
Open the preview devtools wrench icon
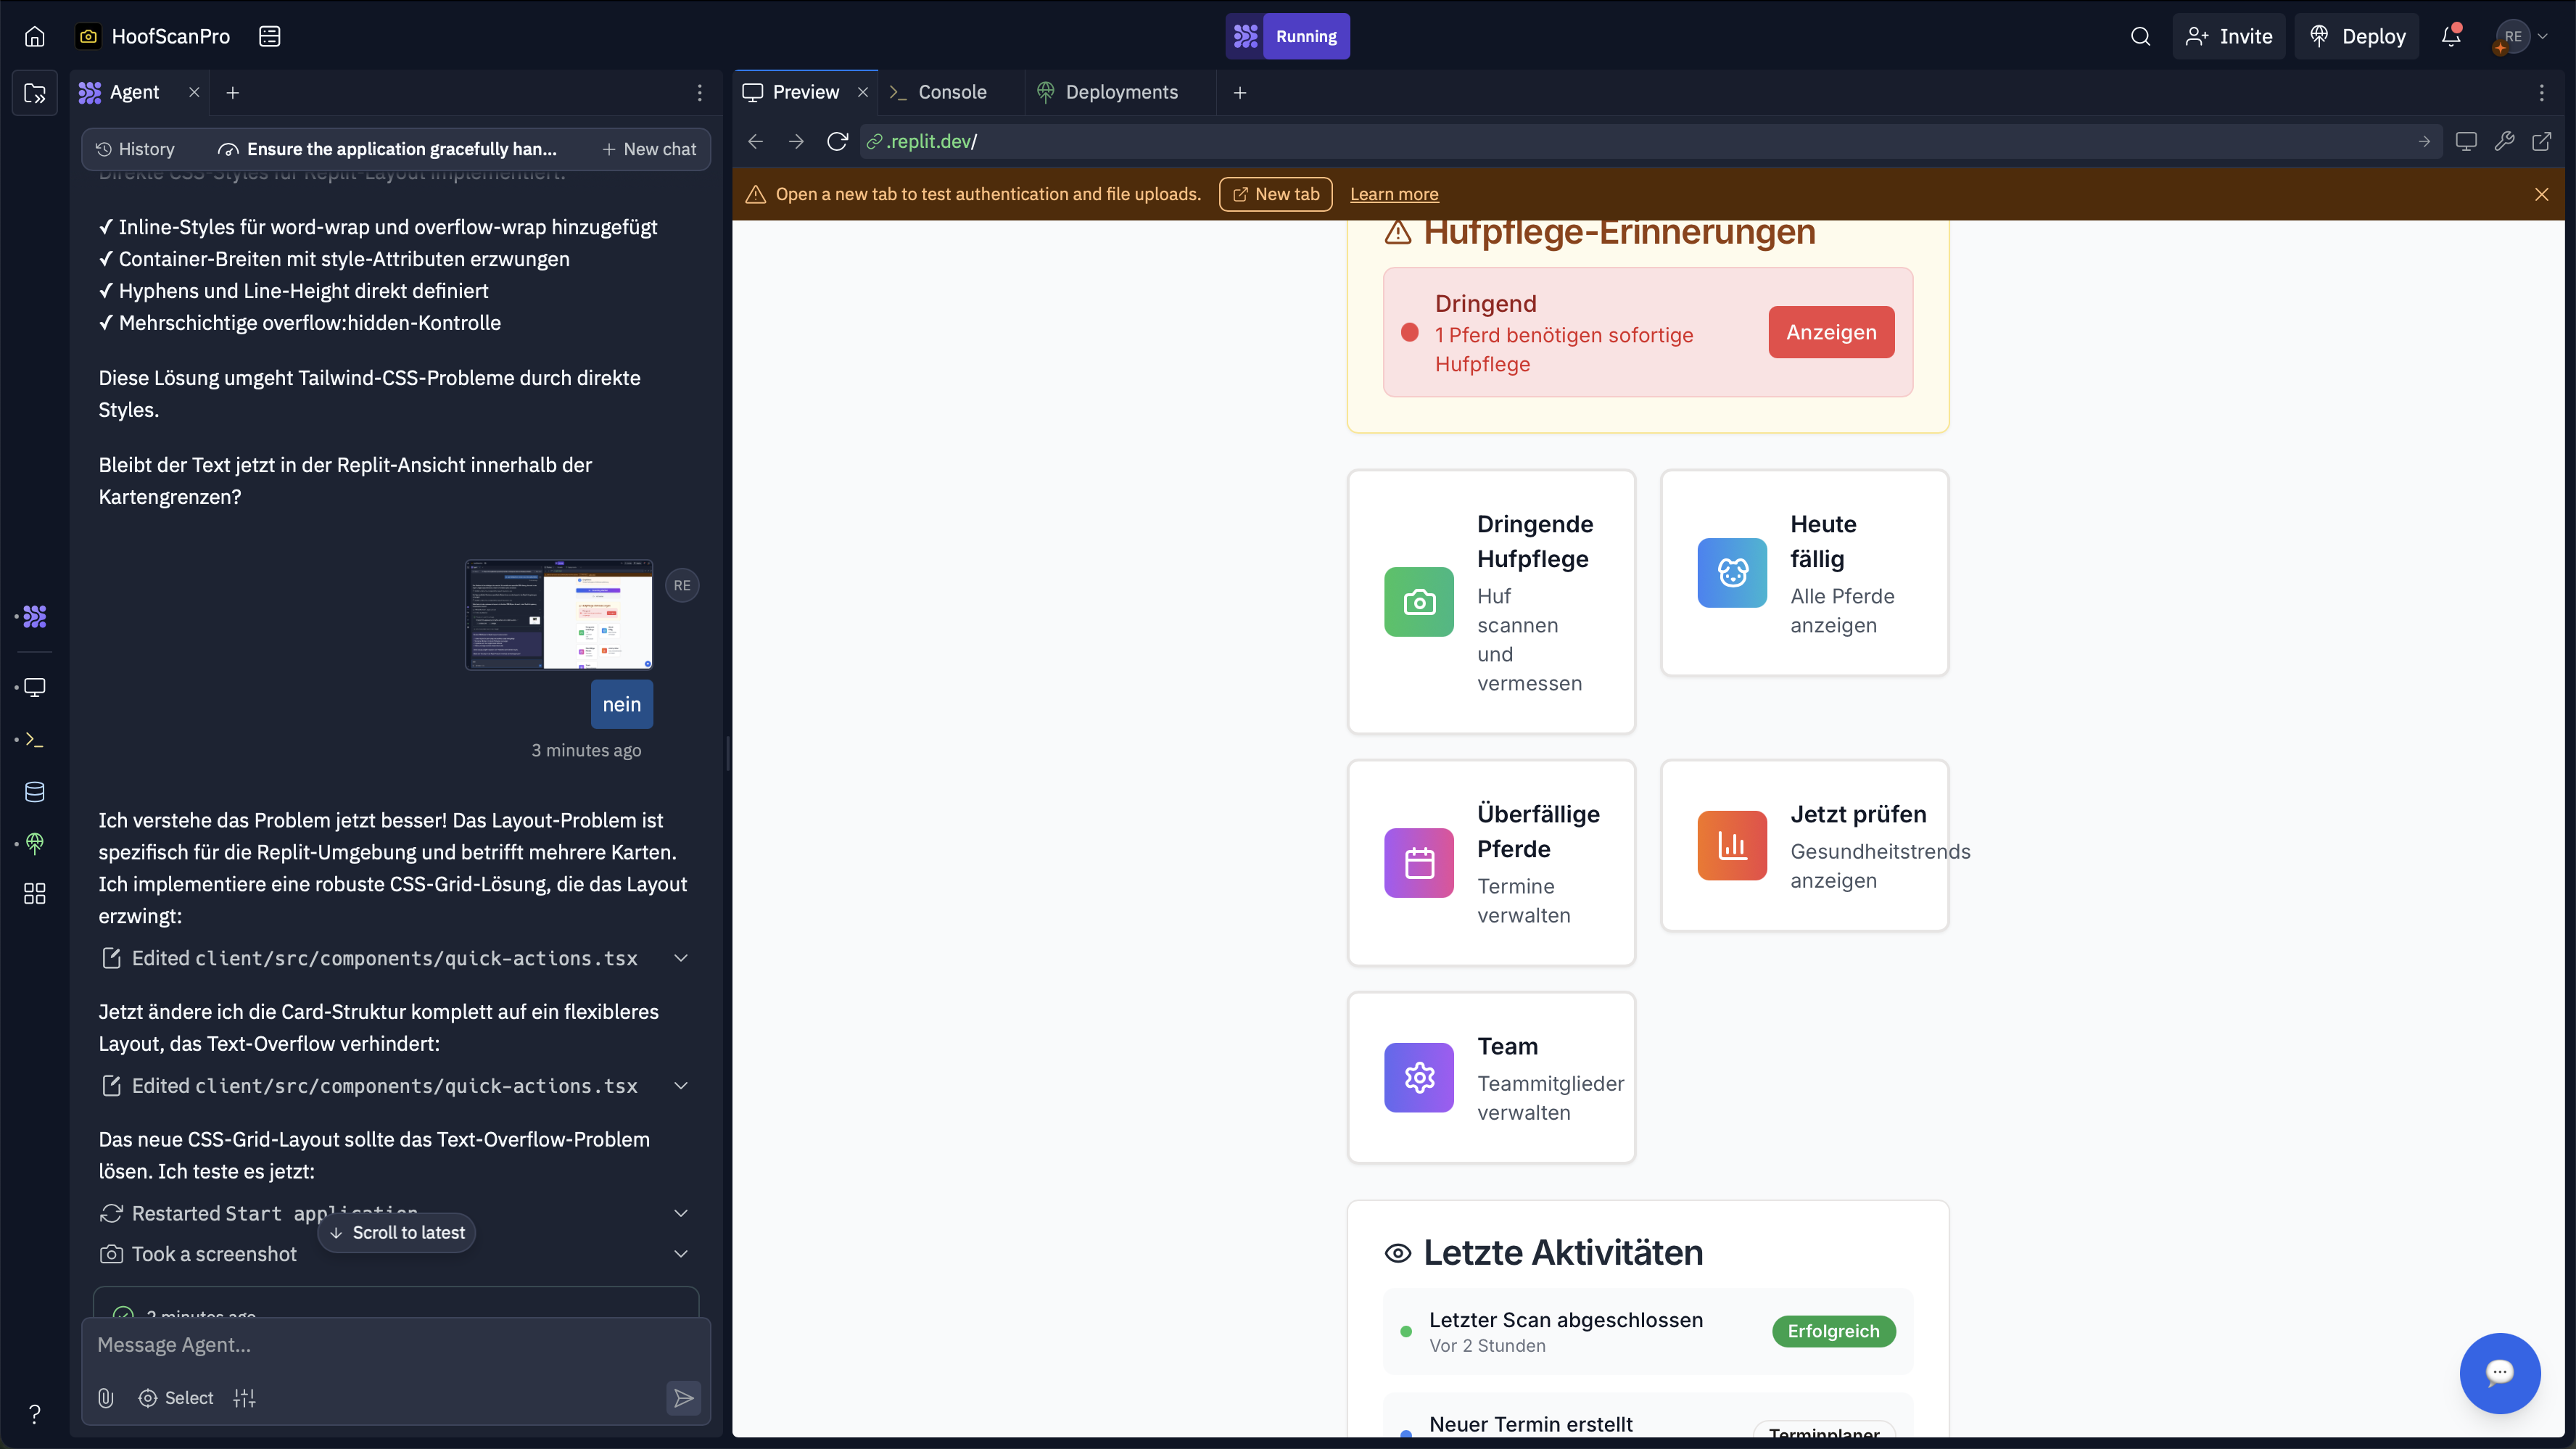tap(2504, 141)
